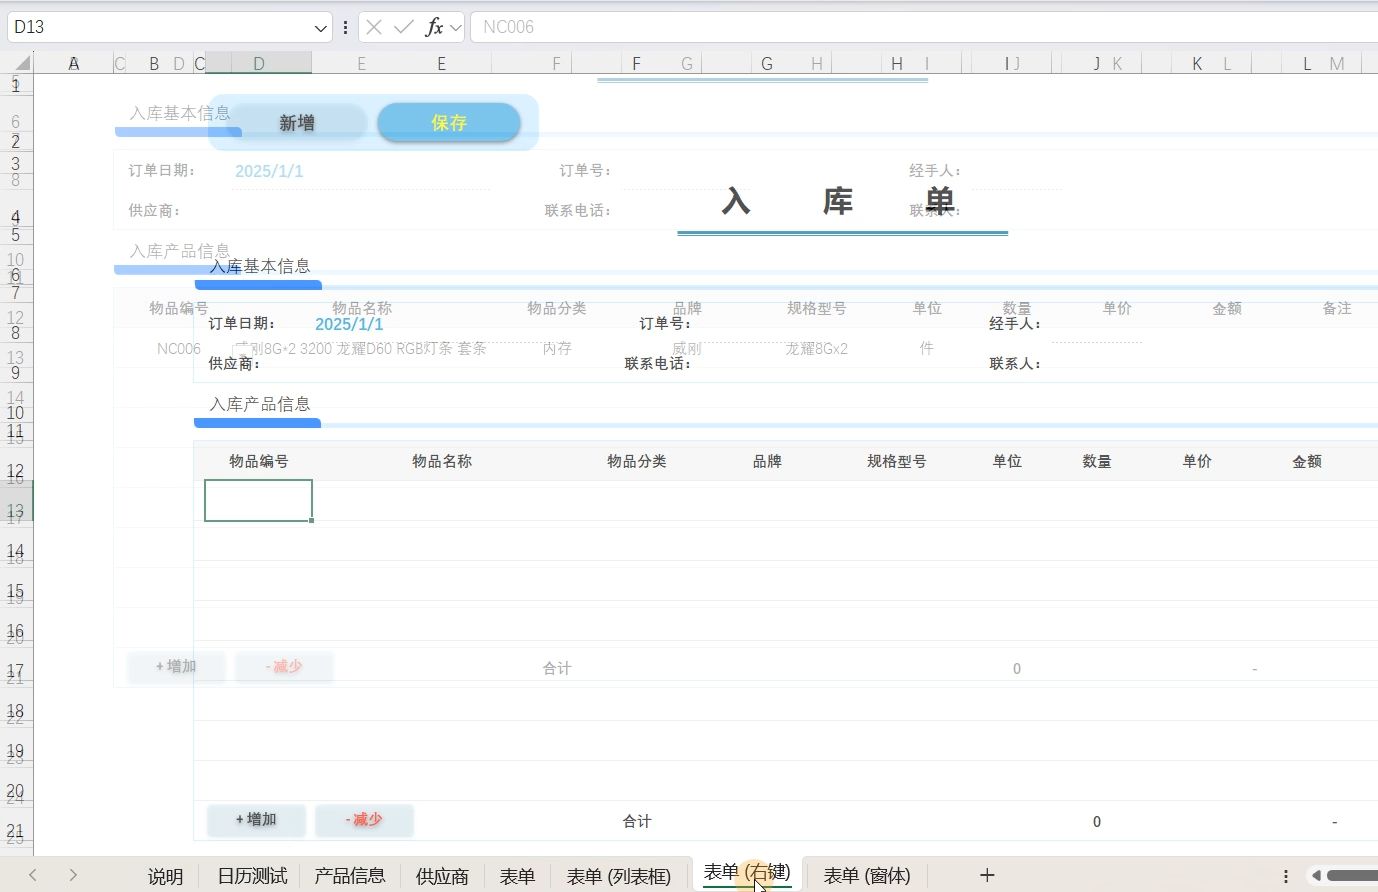
Task: Click the +增加 button below the product table
Action: pyautogui.click(x=255, y=820)
